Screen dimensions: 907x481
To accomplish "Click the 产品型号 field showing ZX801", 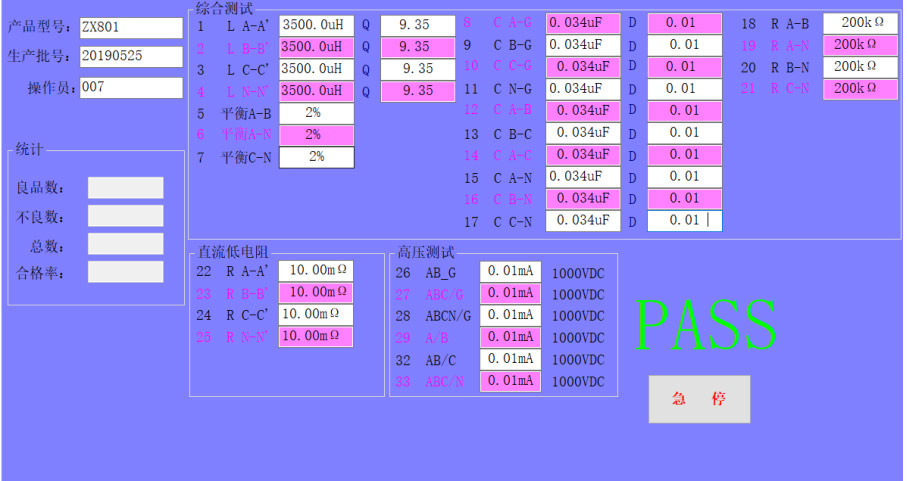I will click(x=130, y=27).
